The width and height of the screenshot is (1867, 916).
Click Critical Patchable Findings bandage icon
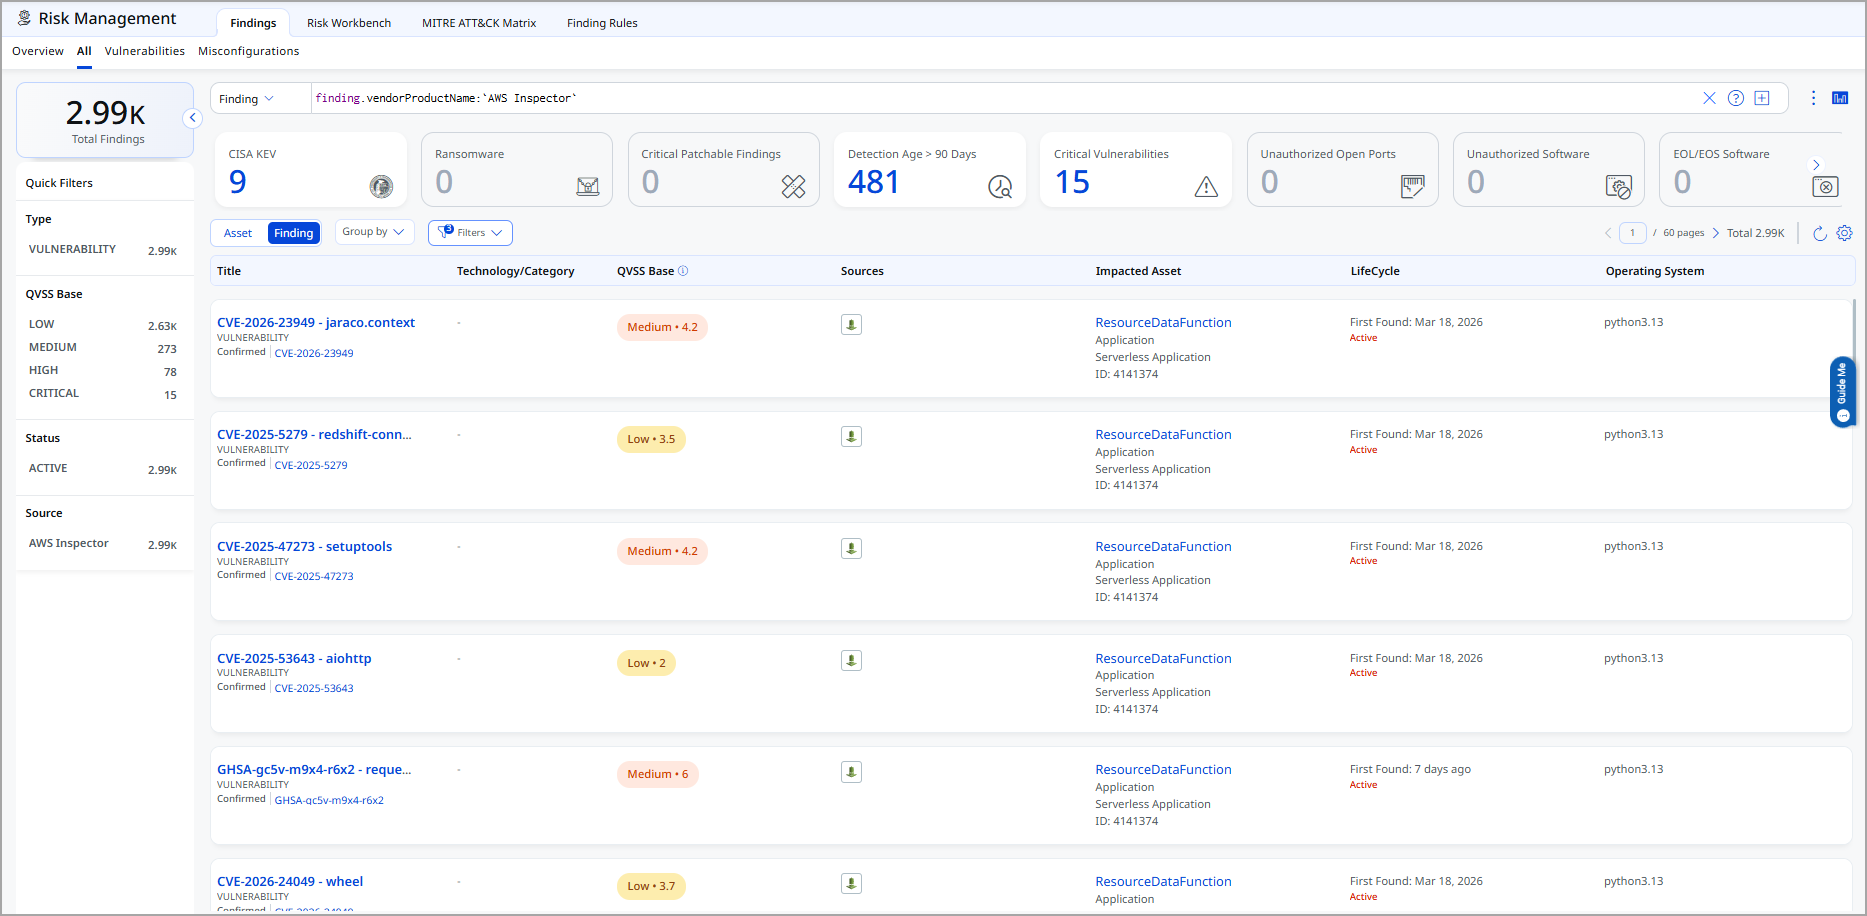coord(794,186)
